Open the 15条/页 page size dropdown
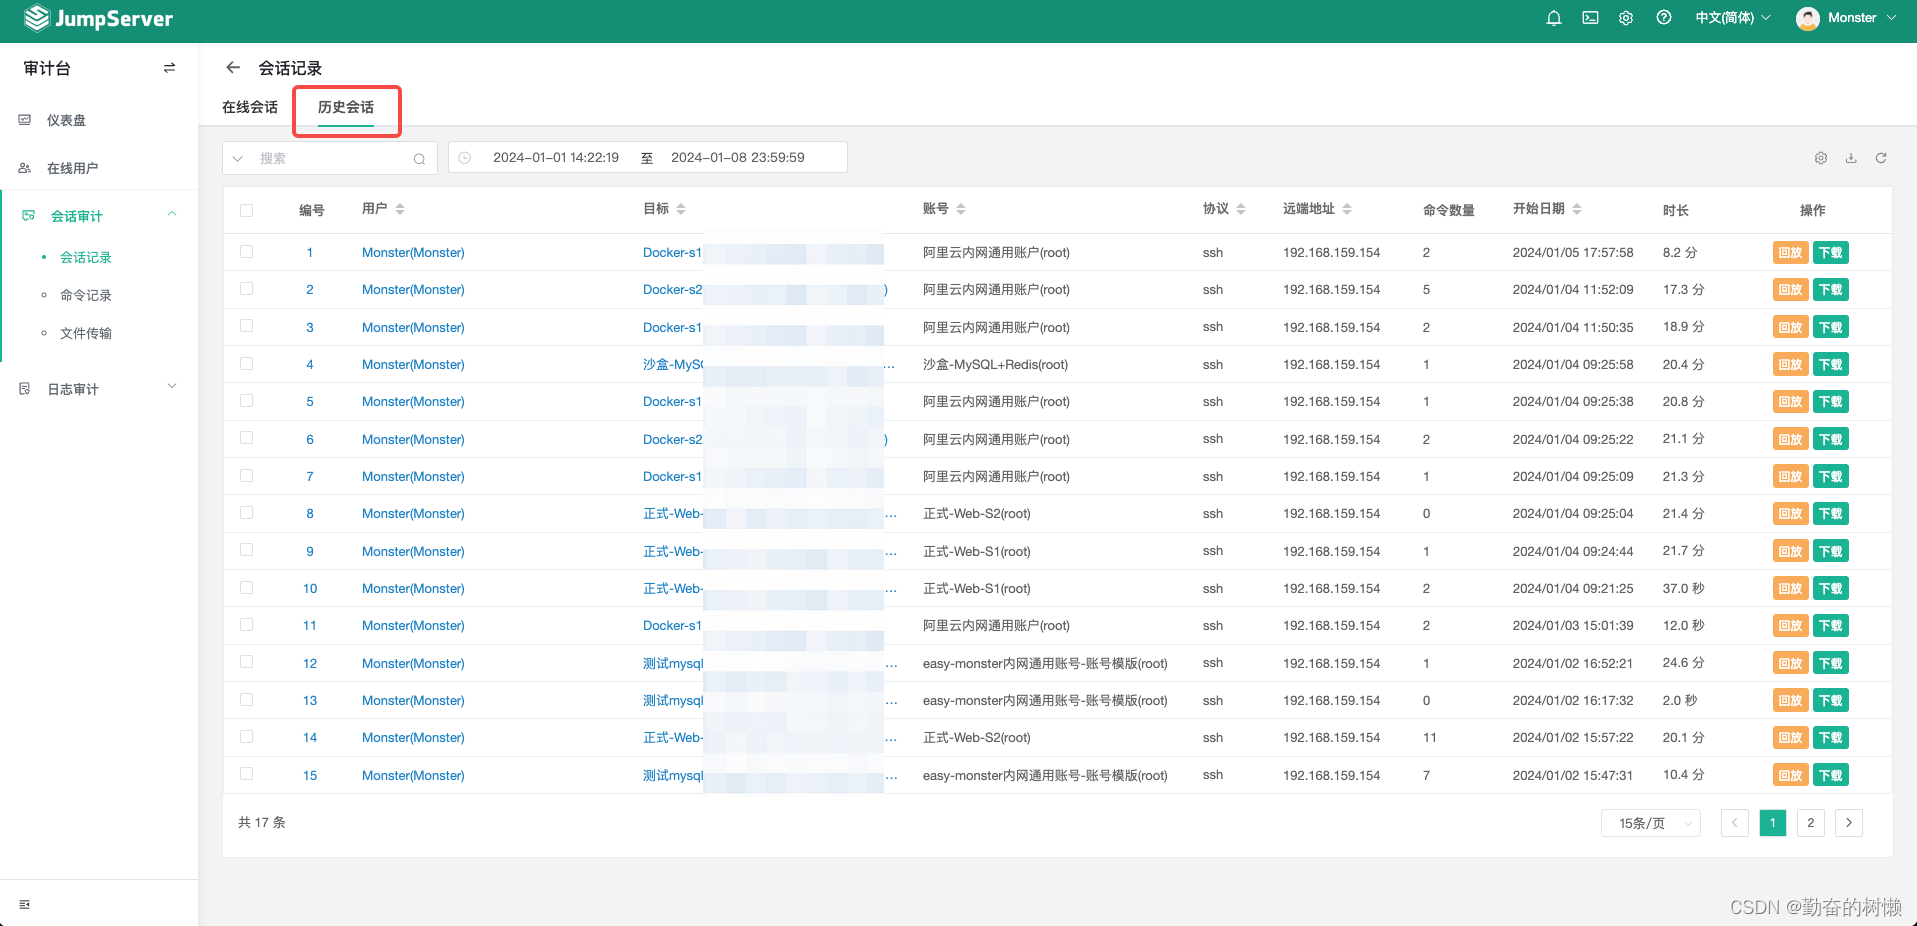 pyautogui.click(x=1651, y=823)
